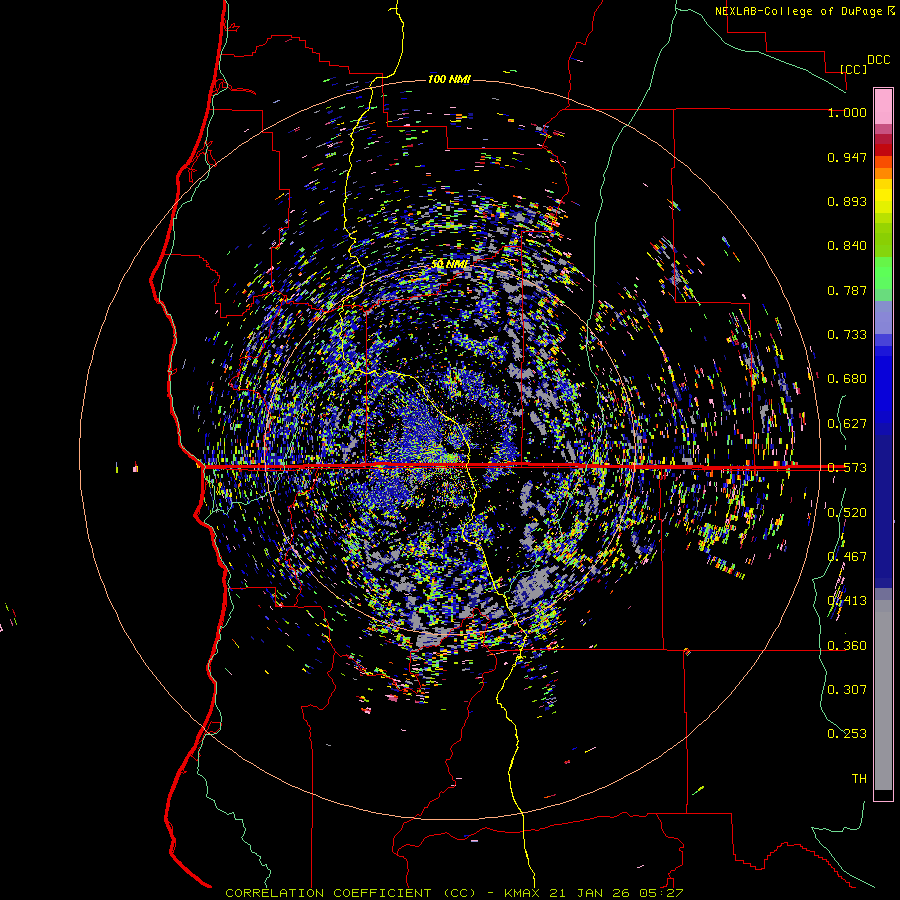Pick the bright green color bar segment
900x900 pixels.
pyautogui.click(x=883, y=273)
